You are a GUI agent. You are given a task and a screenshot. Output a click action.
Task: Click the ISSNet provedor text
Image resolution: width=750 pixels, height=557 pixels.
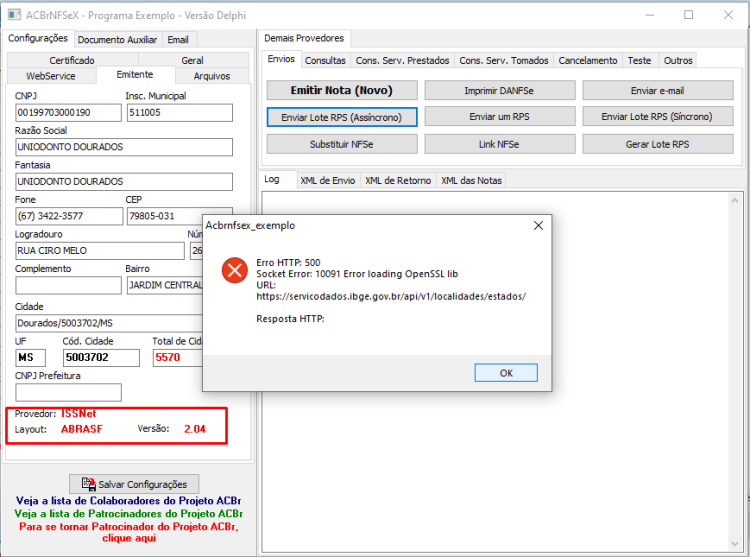click(78, 414)
